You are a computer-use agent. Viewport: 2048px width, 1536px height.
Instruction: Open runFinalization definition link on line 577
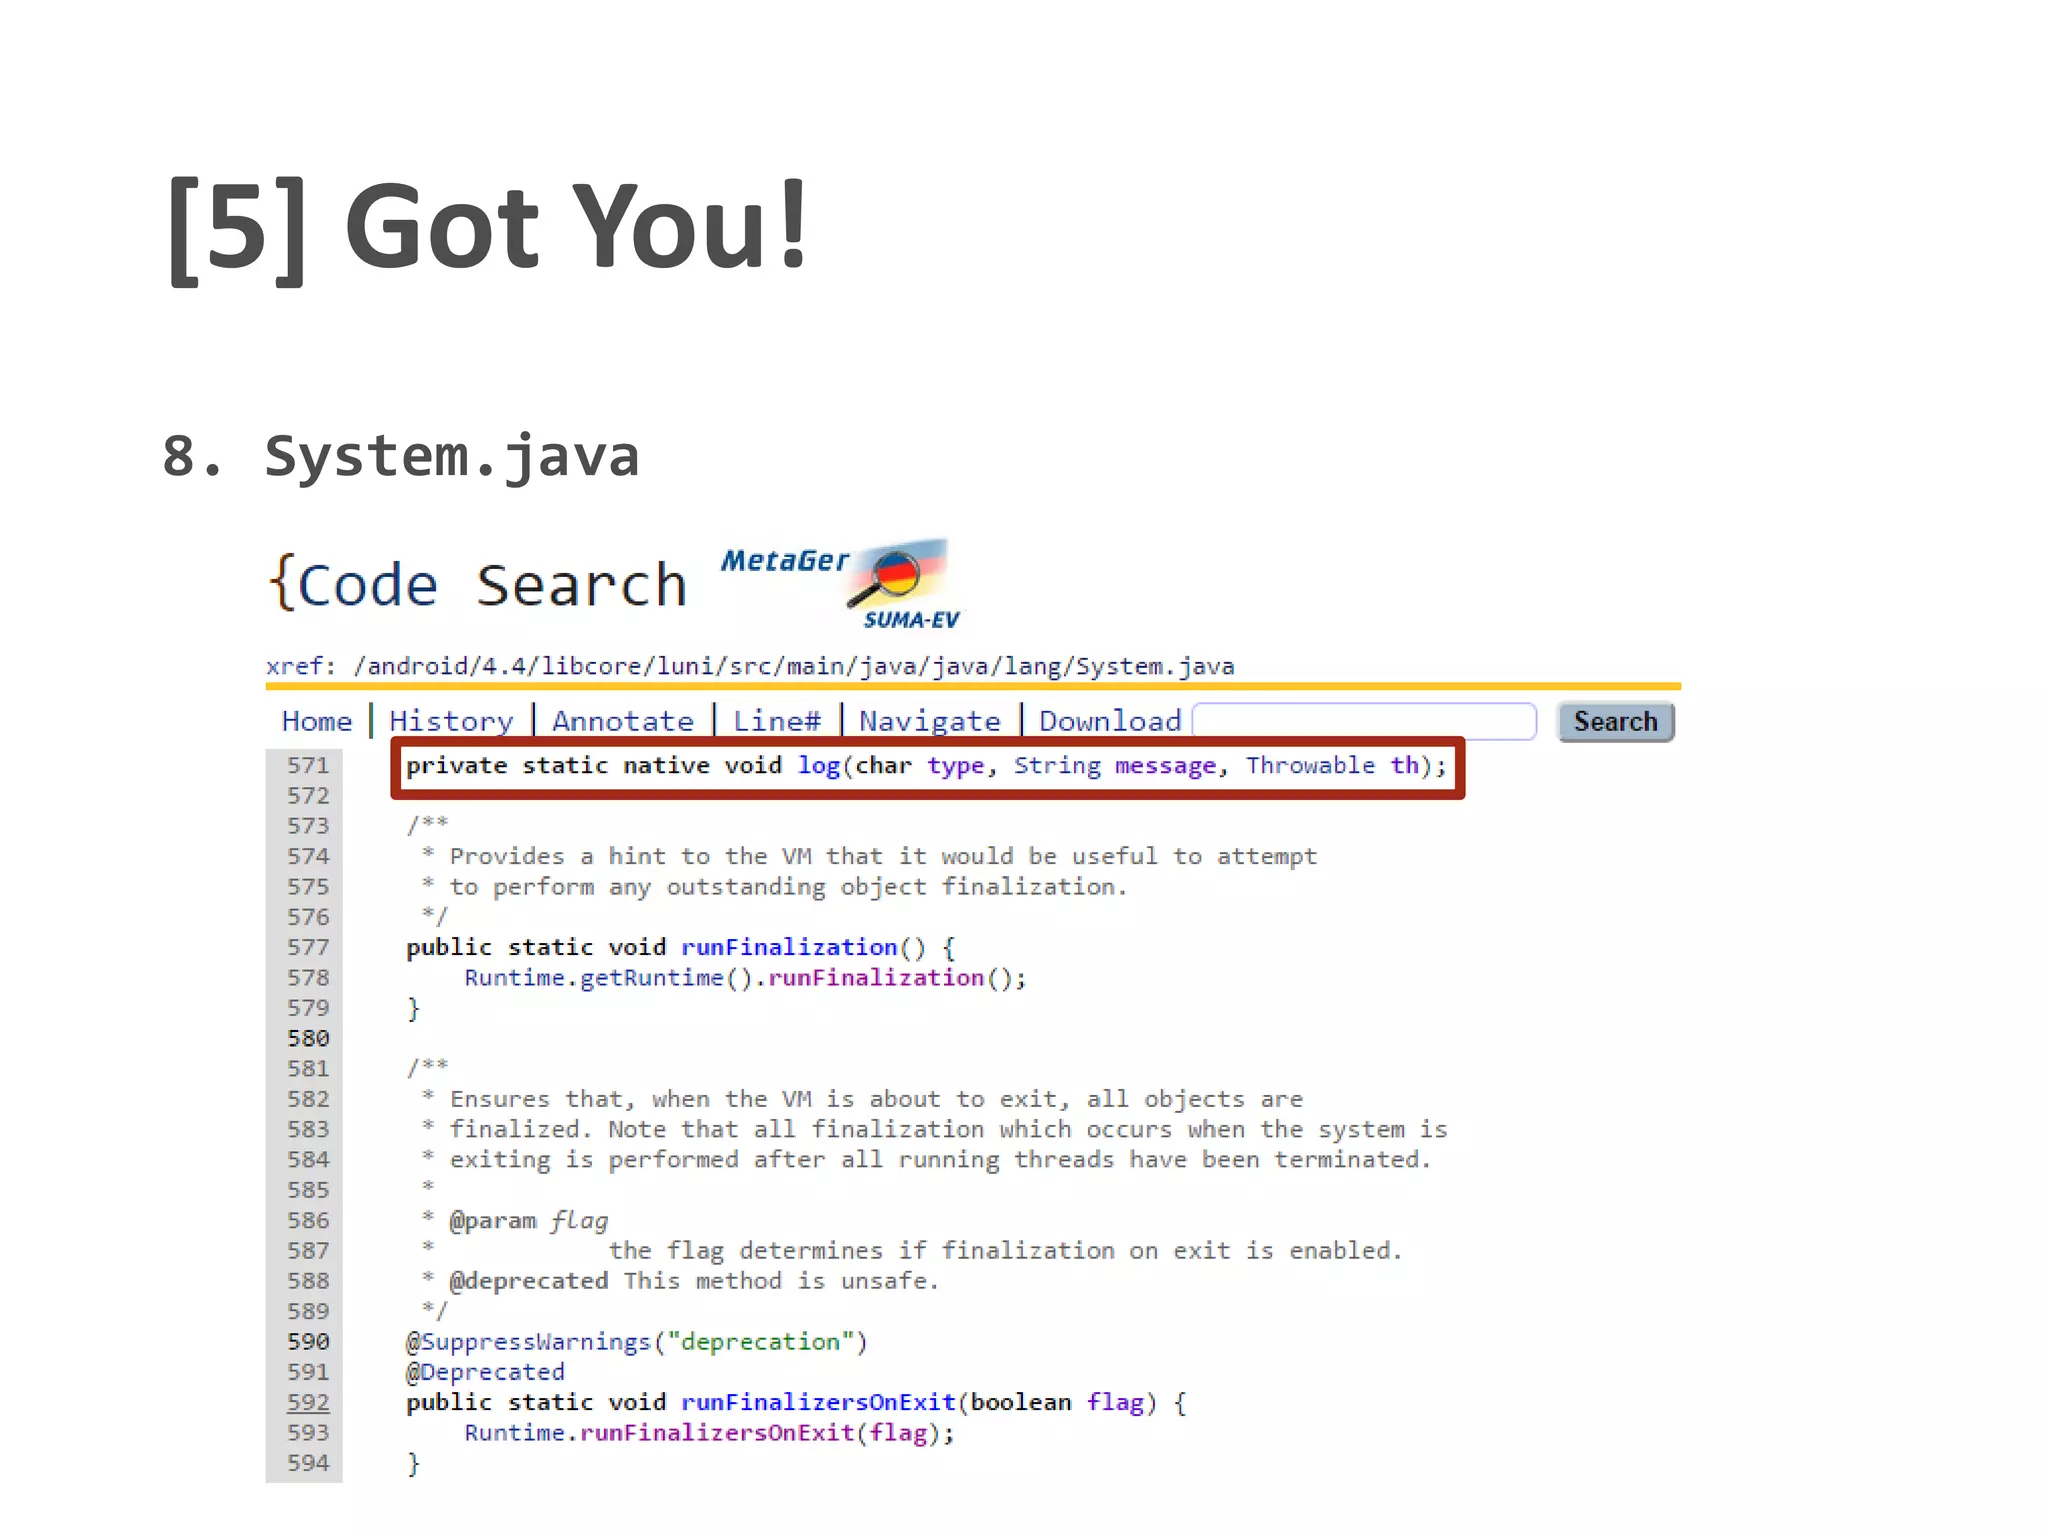click(x=789, y=948)
